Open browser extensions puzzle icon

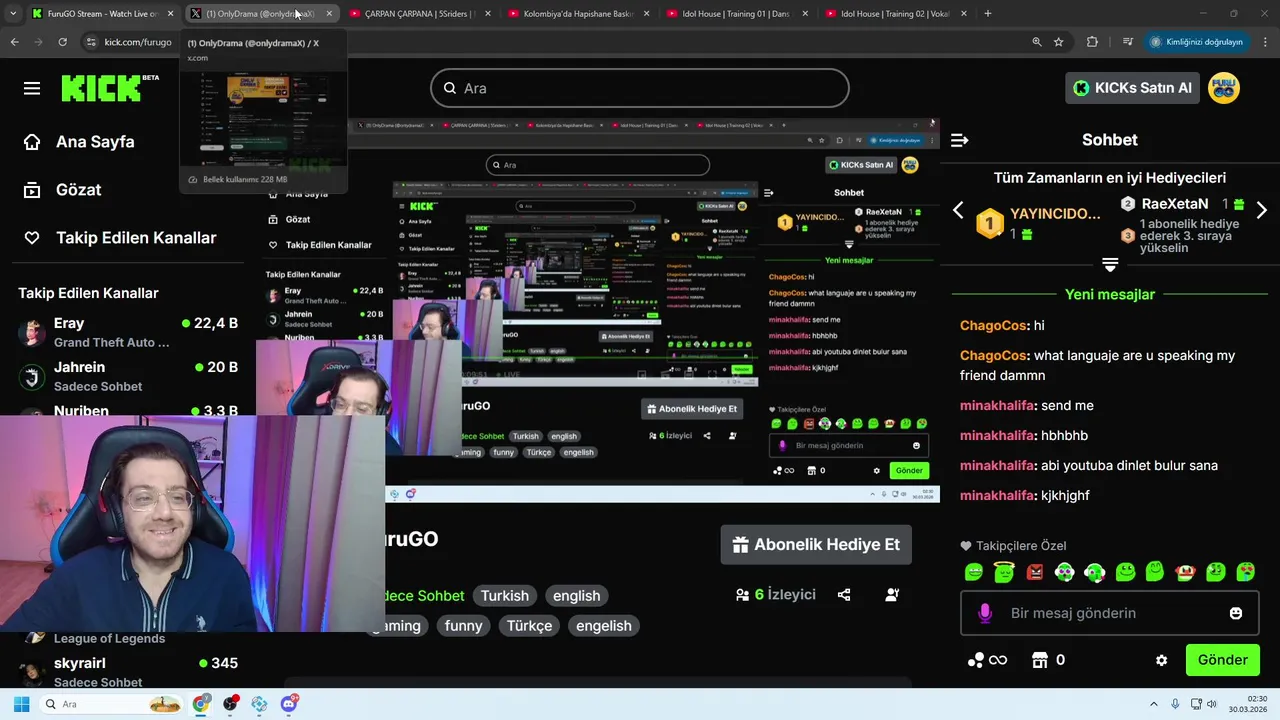tap(1092, 42)
